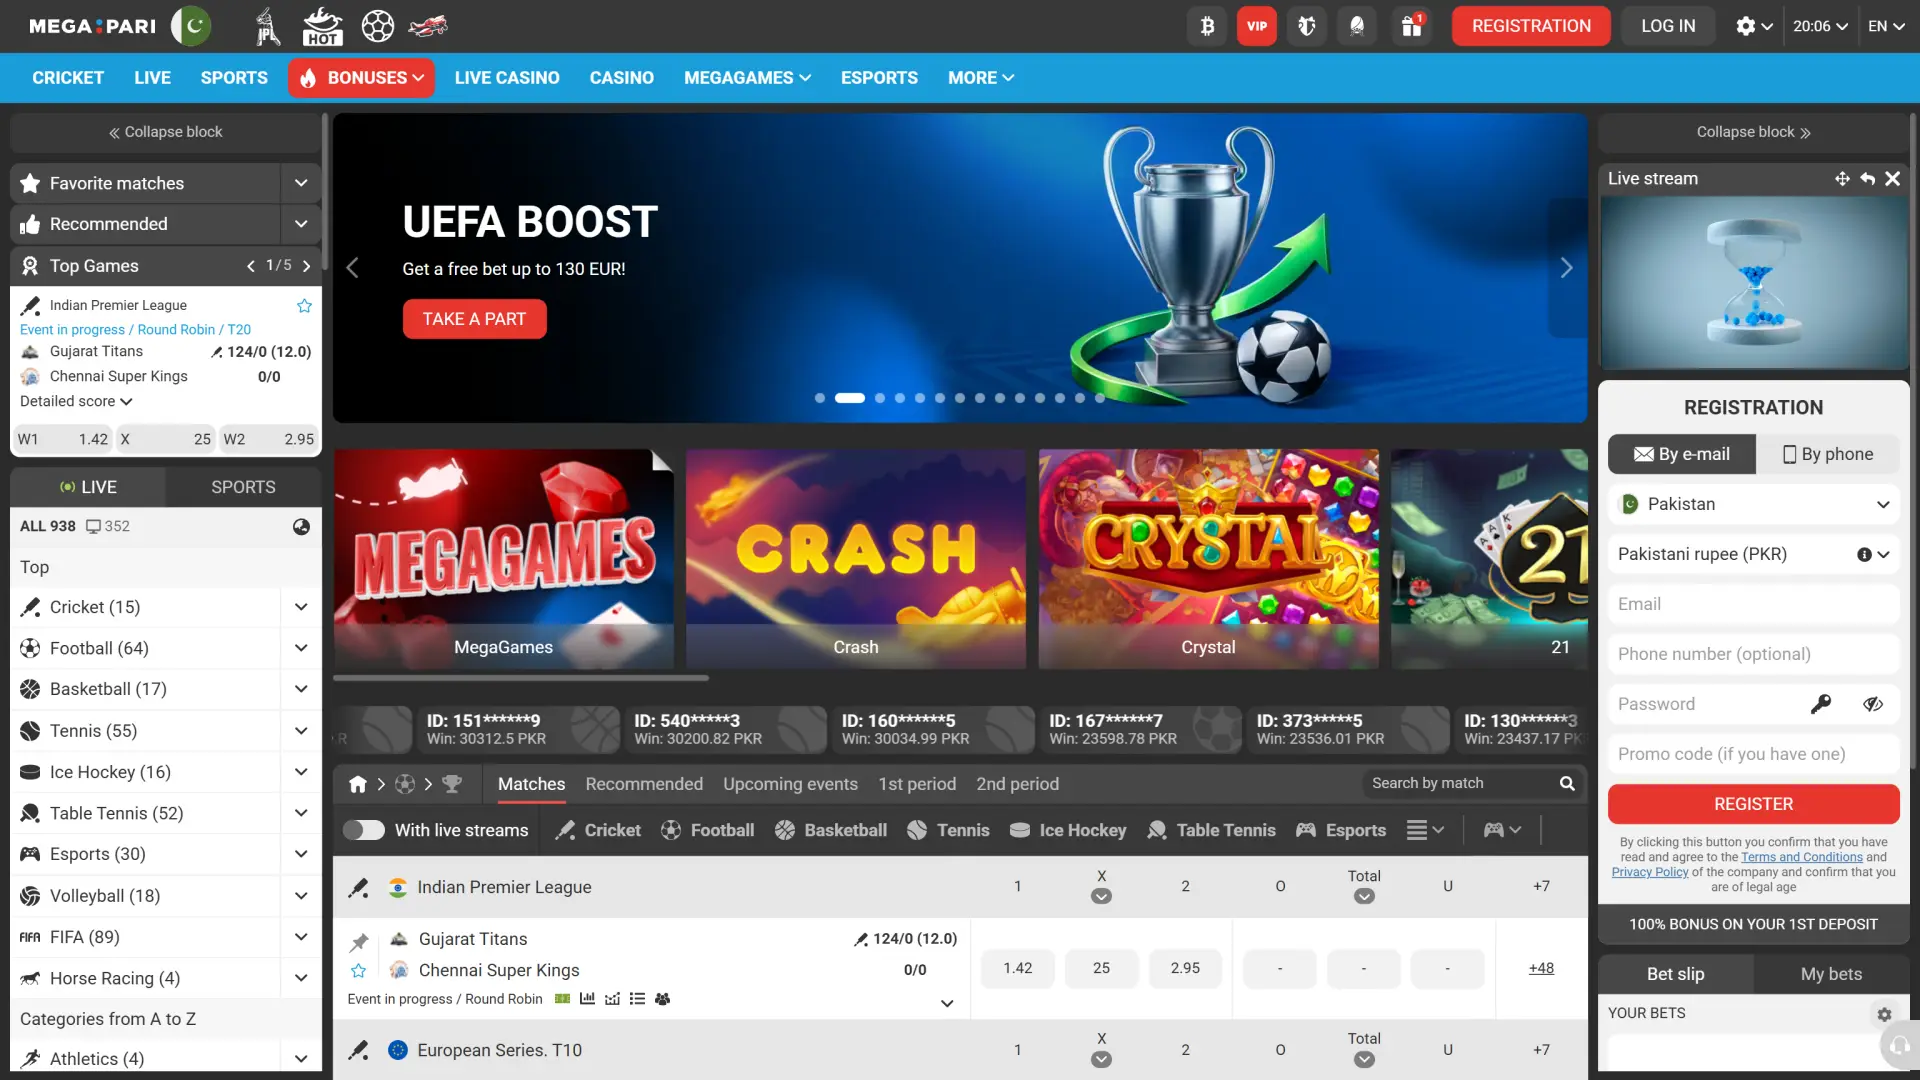Screen dimensions: 1920x1080
Task: Click the cricket player icon in header
Action: 267,26
